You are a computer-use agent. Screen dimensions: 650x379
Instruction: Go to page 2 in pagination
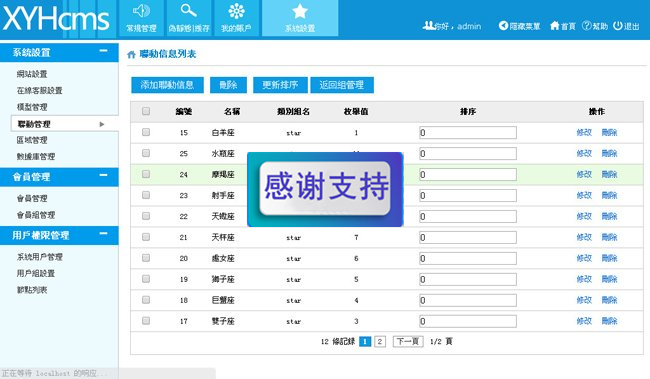[380, 342]
